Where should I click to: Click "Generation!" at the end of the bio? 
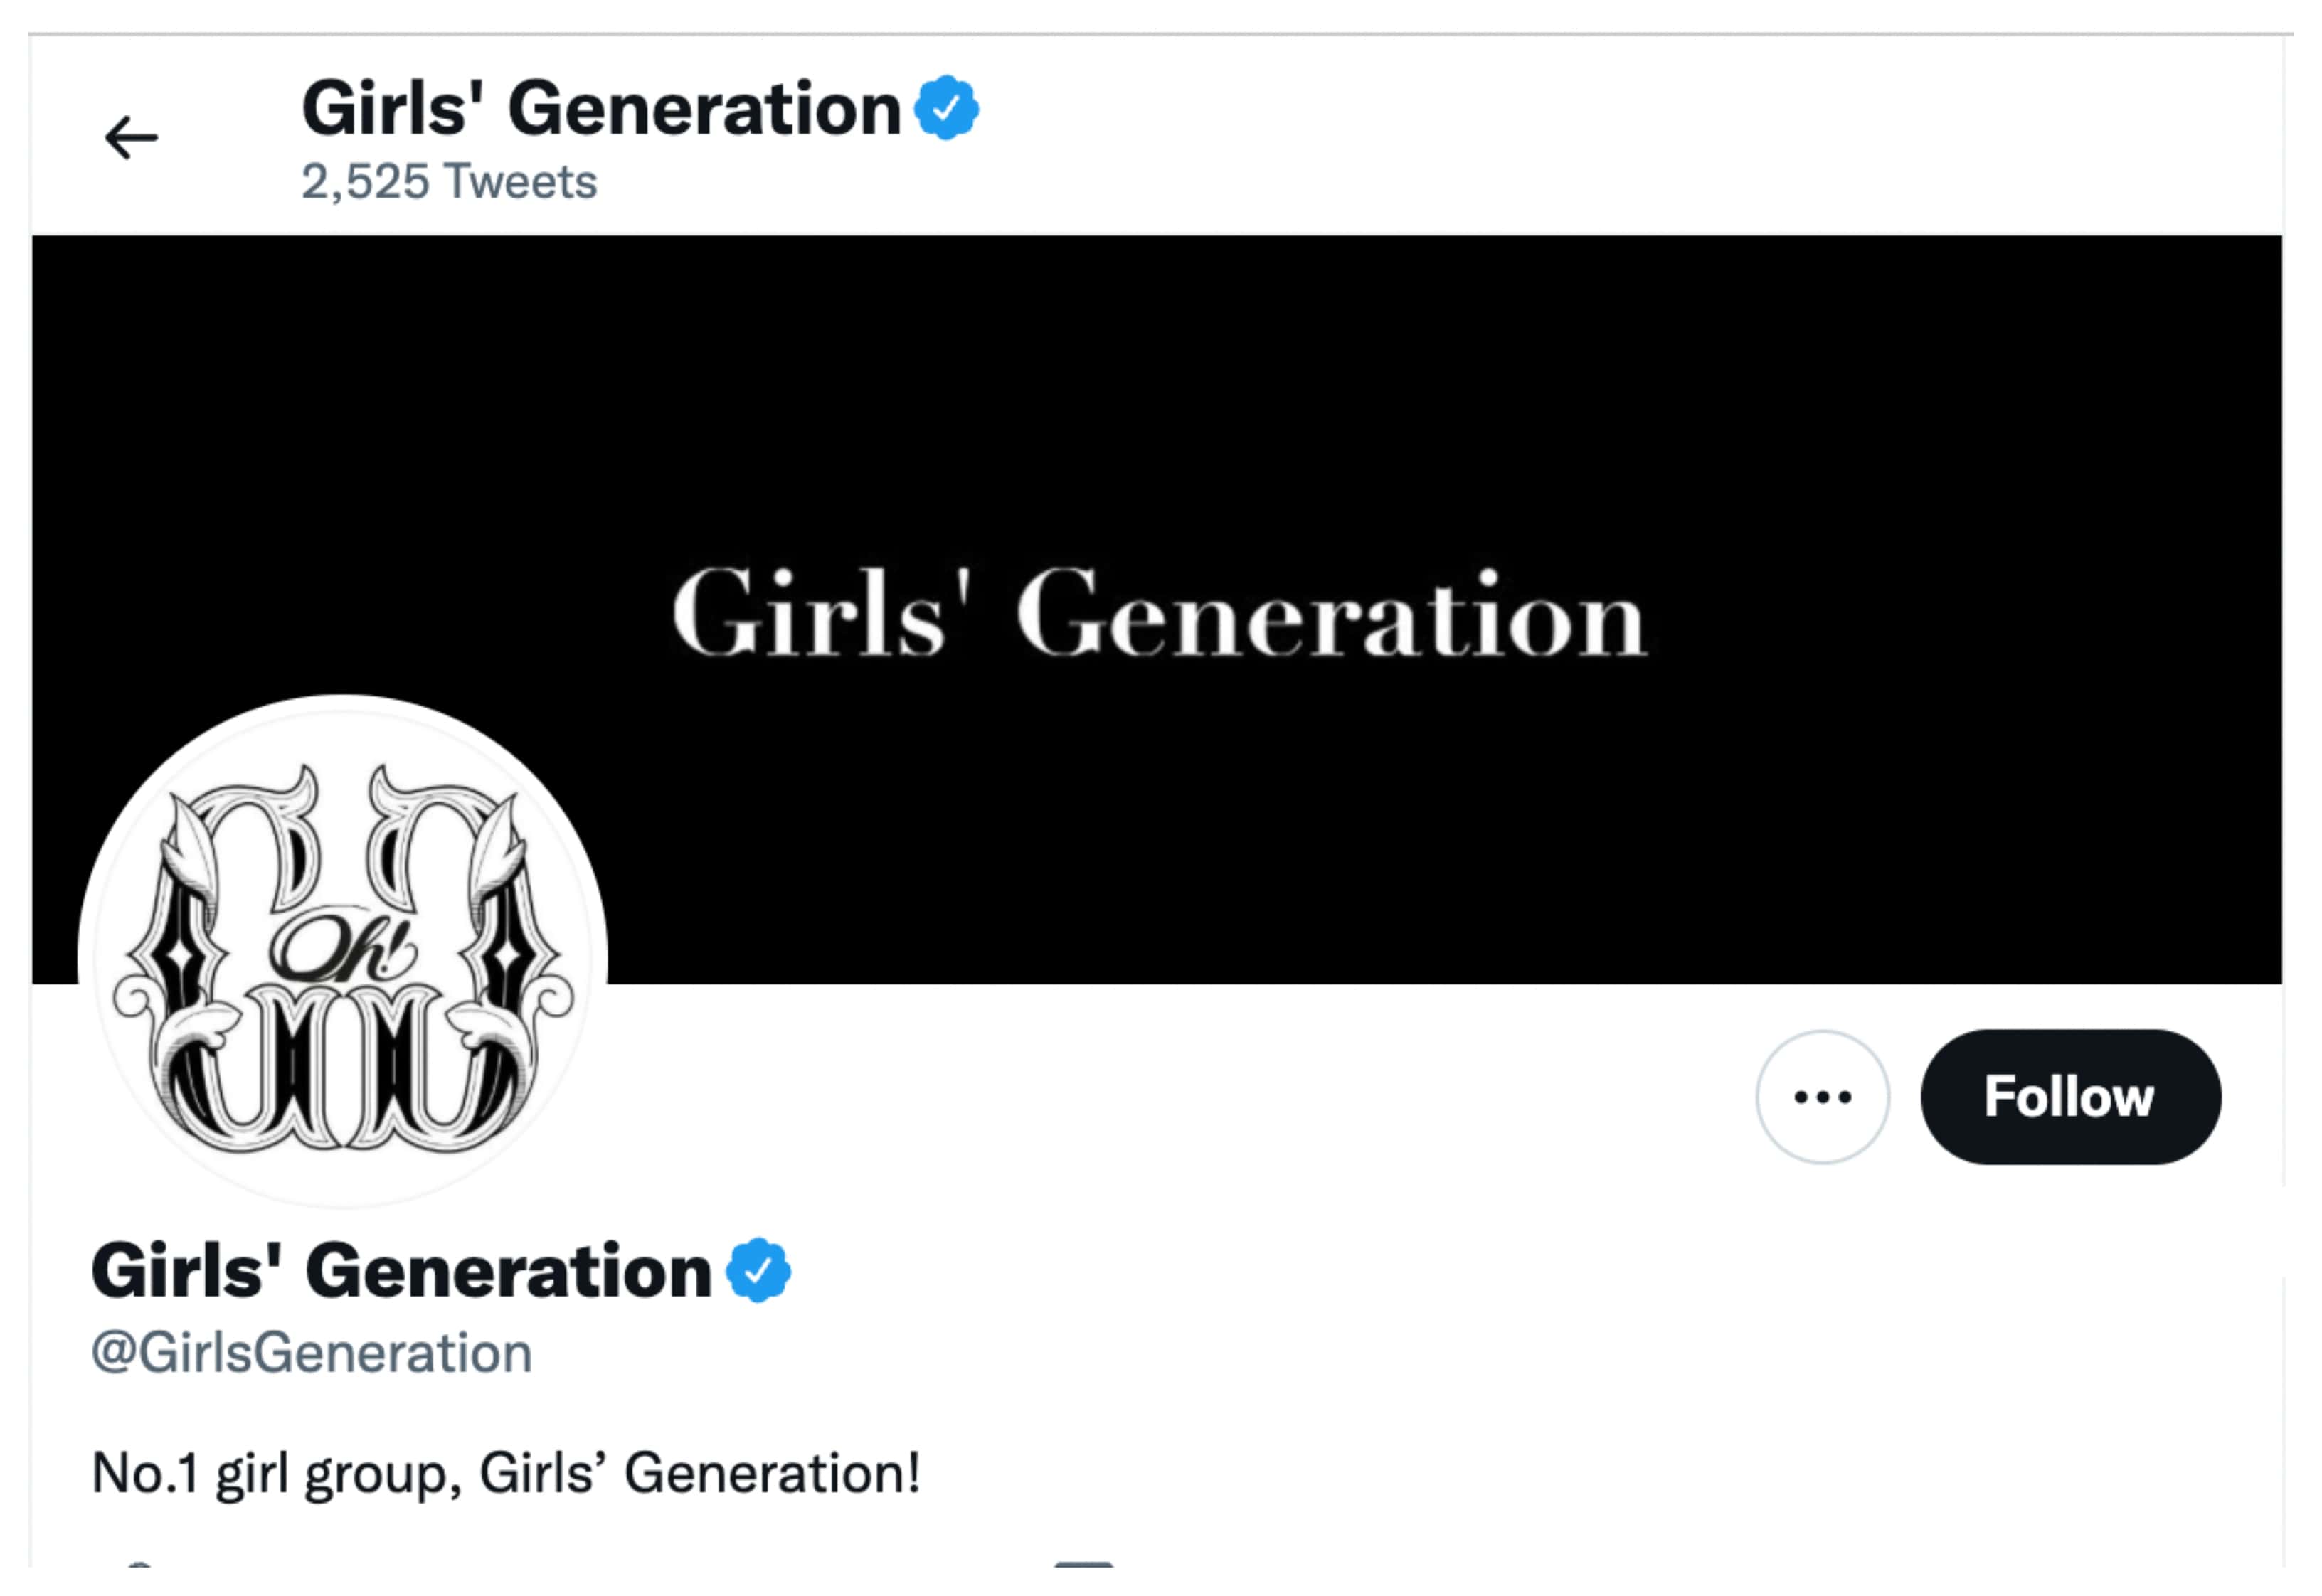(771, 1473)
